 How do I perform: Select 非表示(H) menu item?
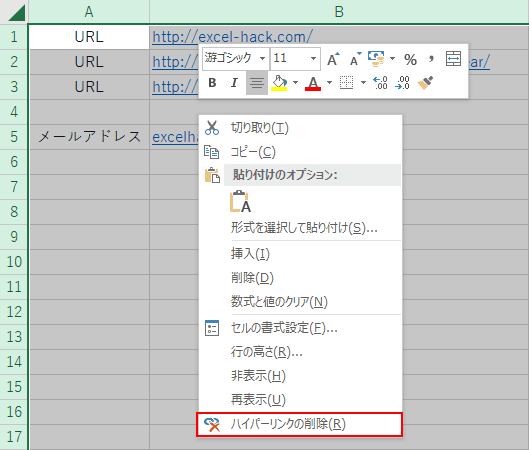click(300, 376)
